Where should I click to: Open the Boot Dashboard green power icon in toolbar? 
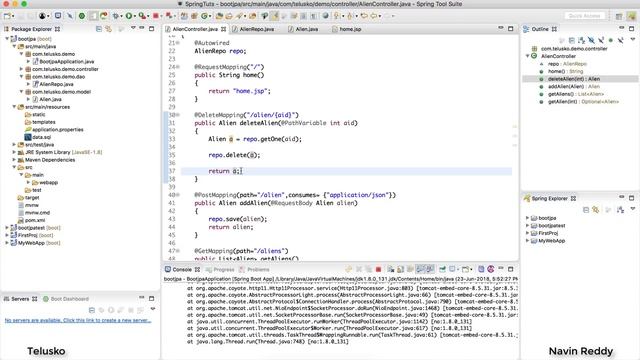(x=82, y=16)
